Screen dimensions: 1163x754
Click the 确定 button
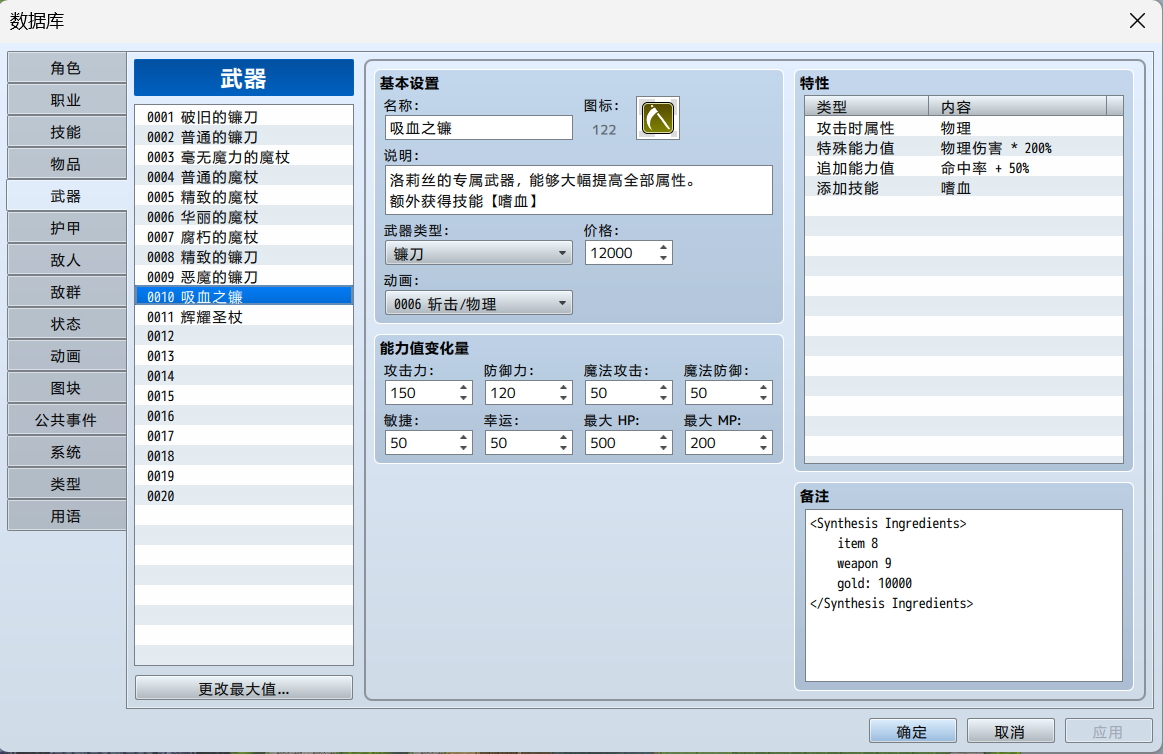(912, 731)
